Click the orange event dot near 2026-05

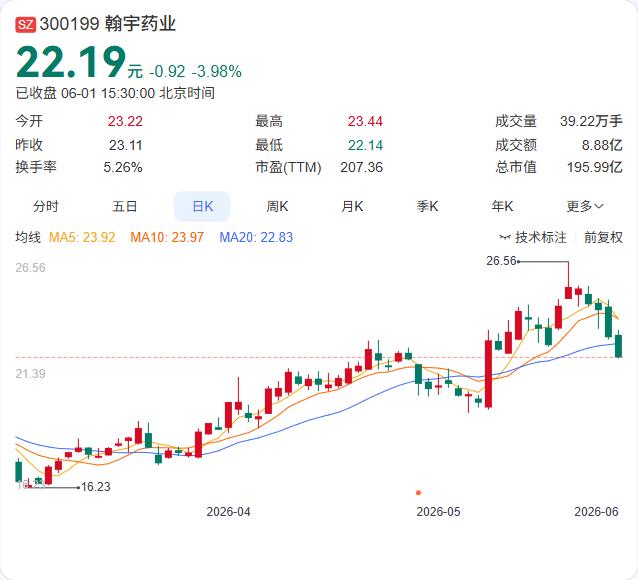(x=418, y=492)
